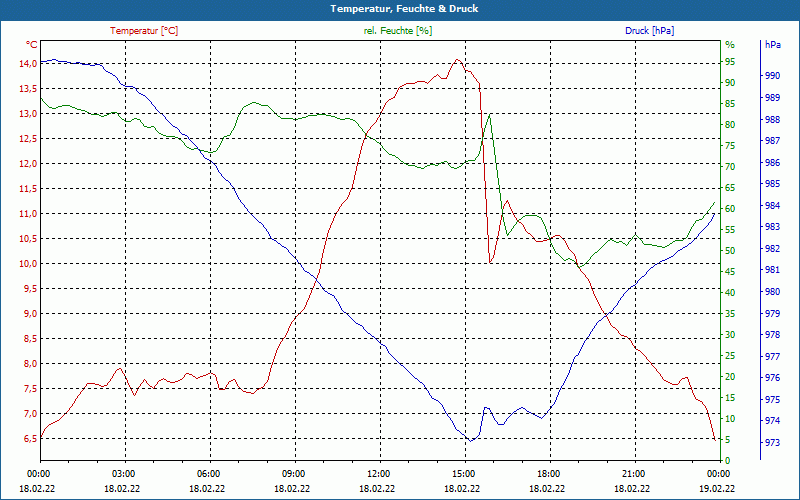The image size is (800, 500).
Task: Click the 8,0 value on temperature axis
Action: [x=30, y=364]
